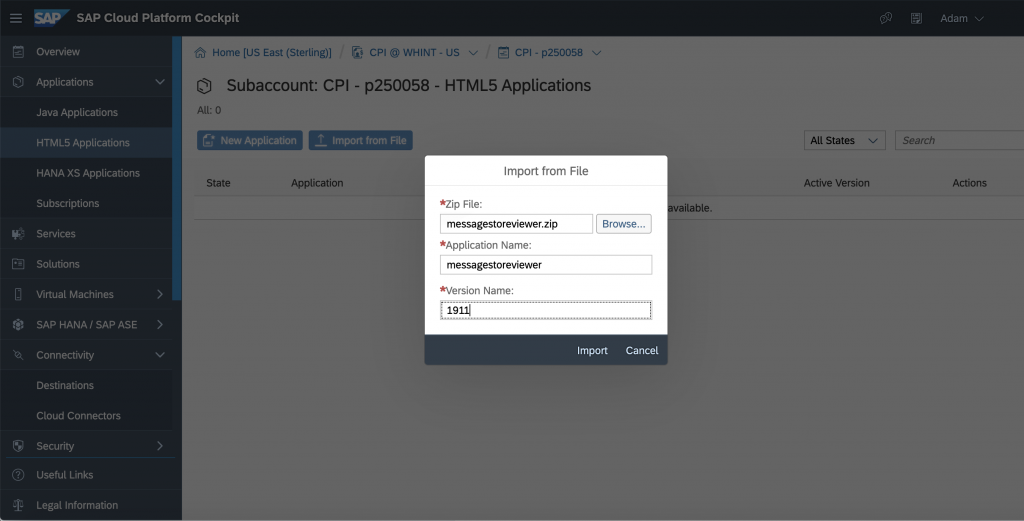Click the All: 0 count text

(x=209, y=110)
